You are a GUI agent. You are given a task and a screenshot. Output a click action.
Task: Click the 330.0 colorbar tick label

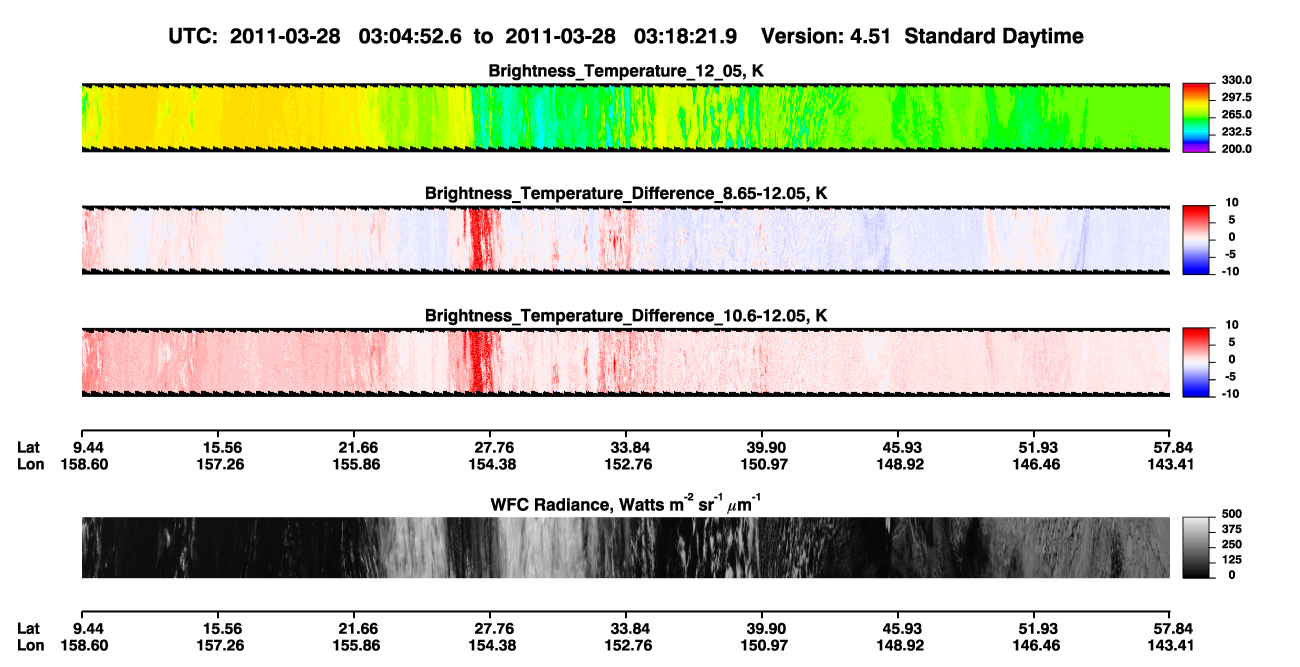(1234, 80)
